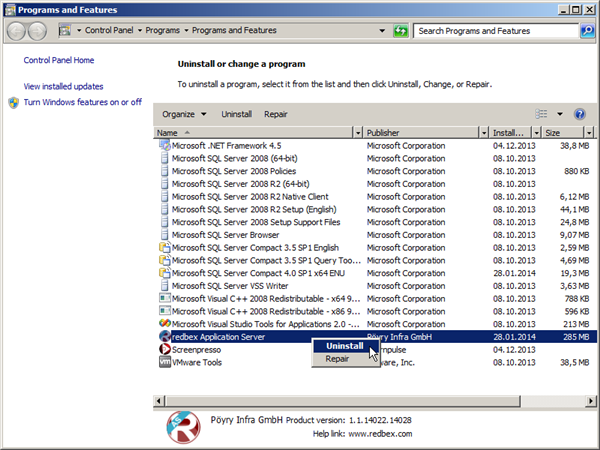Choose Repair from the context menu
Image resolution: width=600 pixels, height=450 pixels.
(x=338, y=359)
